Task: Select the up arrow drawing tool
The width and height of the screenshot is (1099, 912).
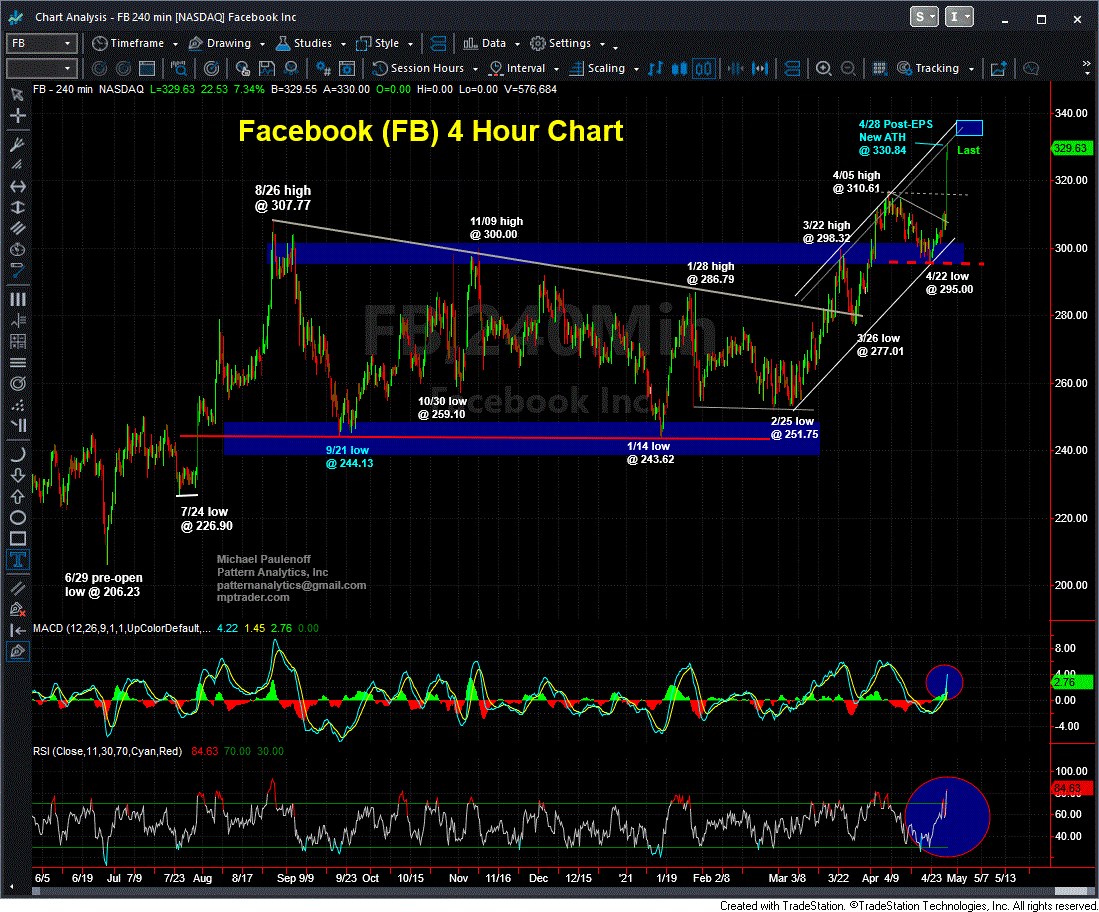Action: tap(18, 496)
